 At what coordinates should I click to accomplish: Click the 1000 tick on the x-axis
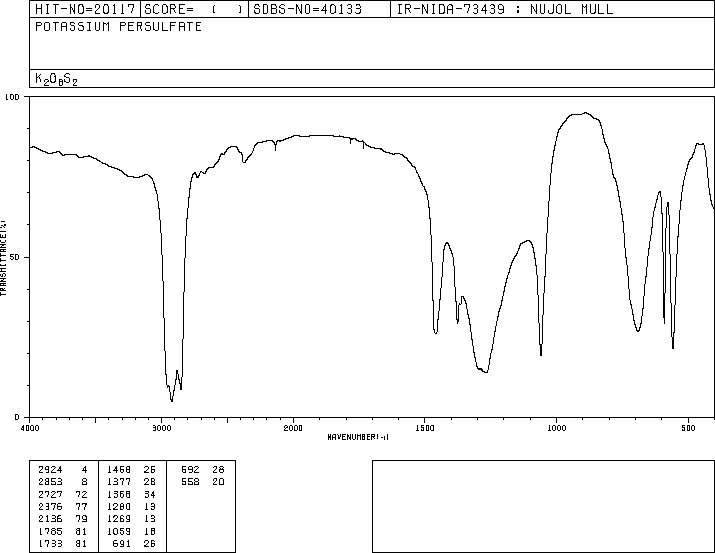point(557,428)
